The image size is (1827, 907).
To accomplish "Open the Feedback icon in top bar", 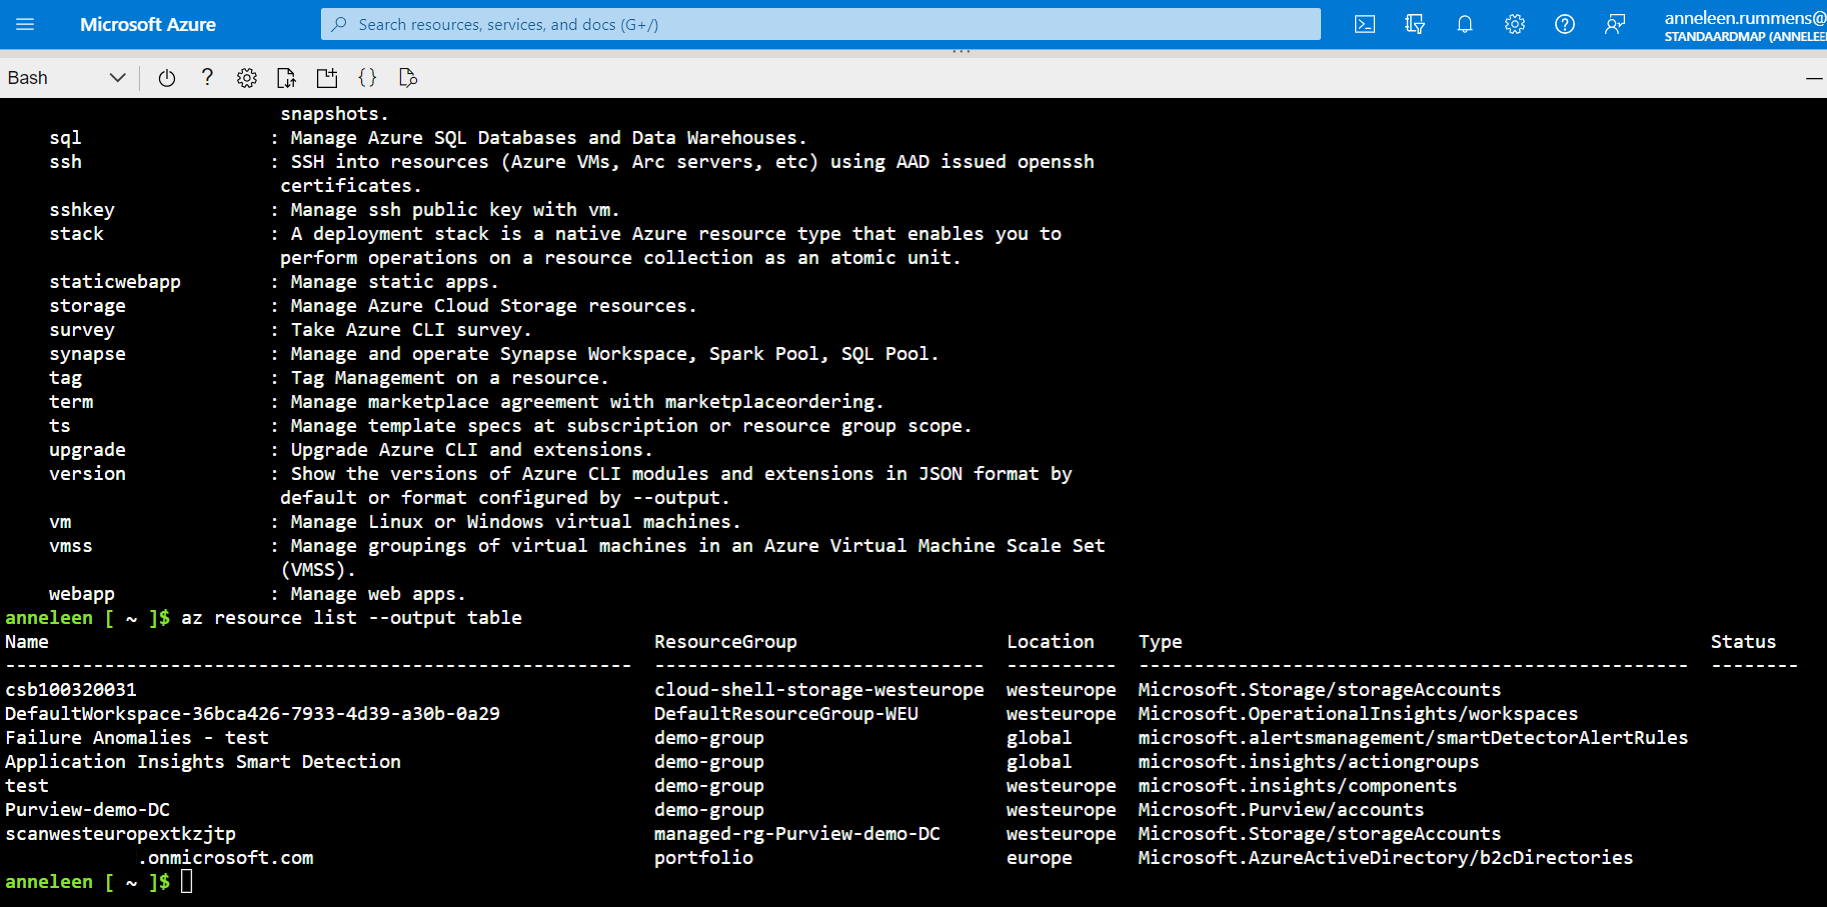I will [1615, 24].
